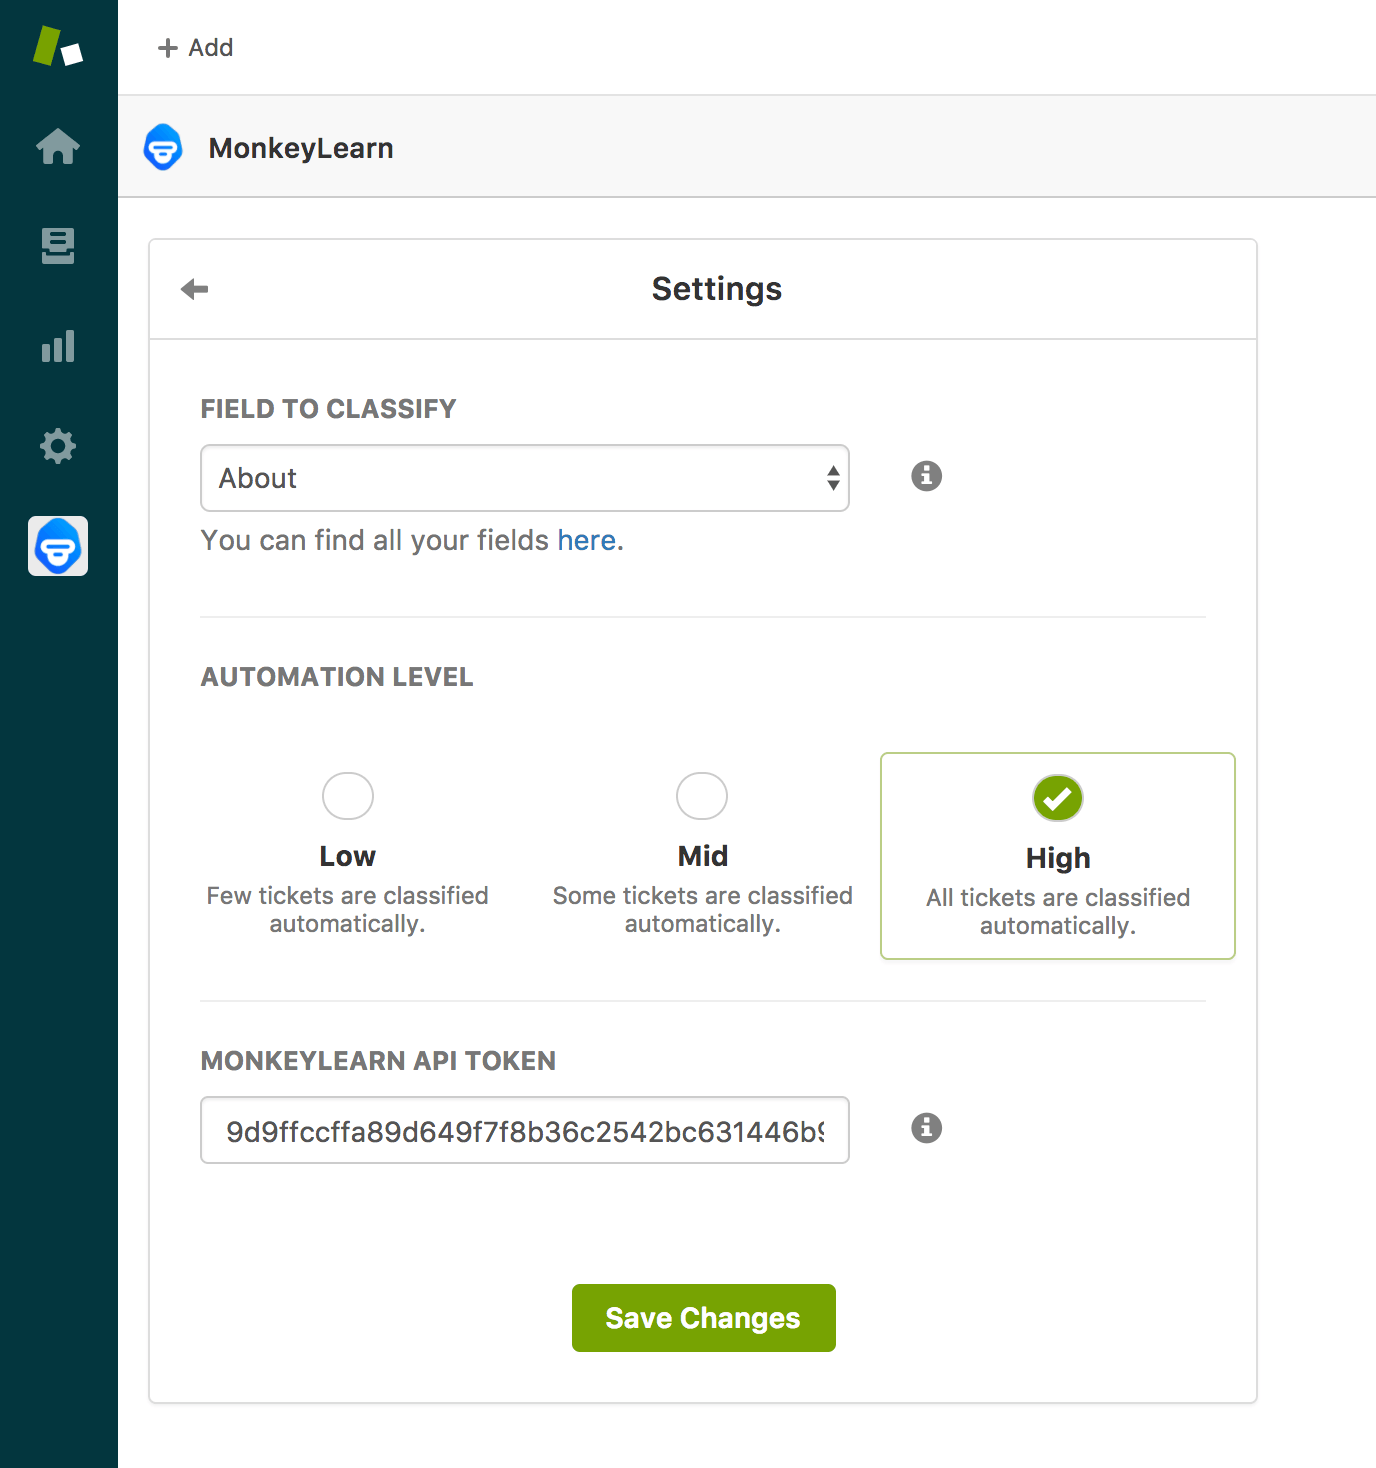Click the Settings heading title
The image size is (1376, 1468).
click(x=716, y=289)
